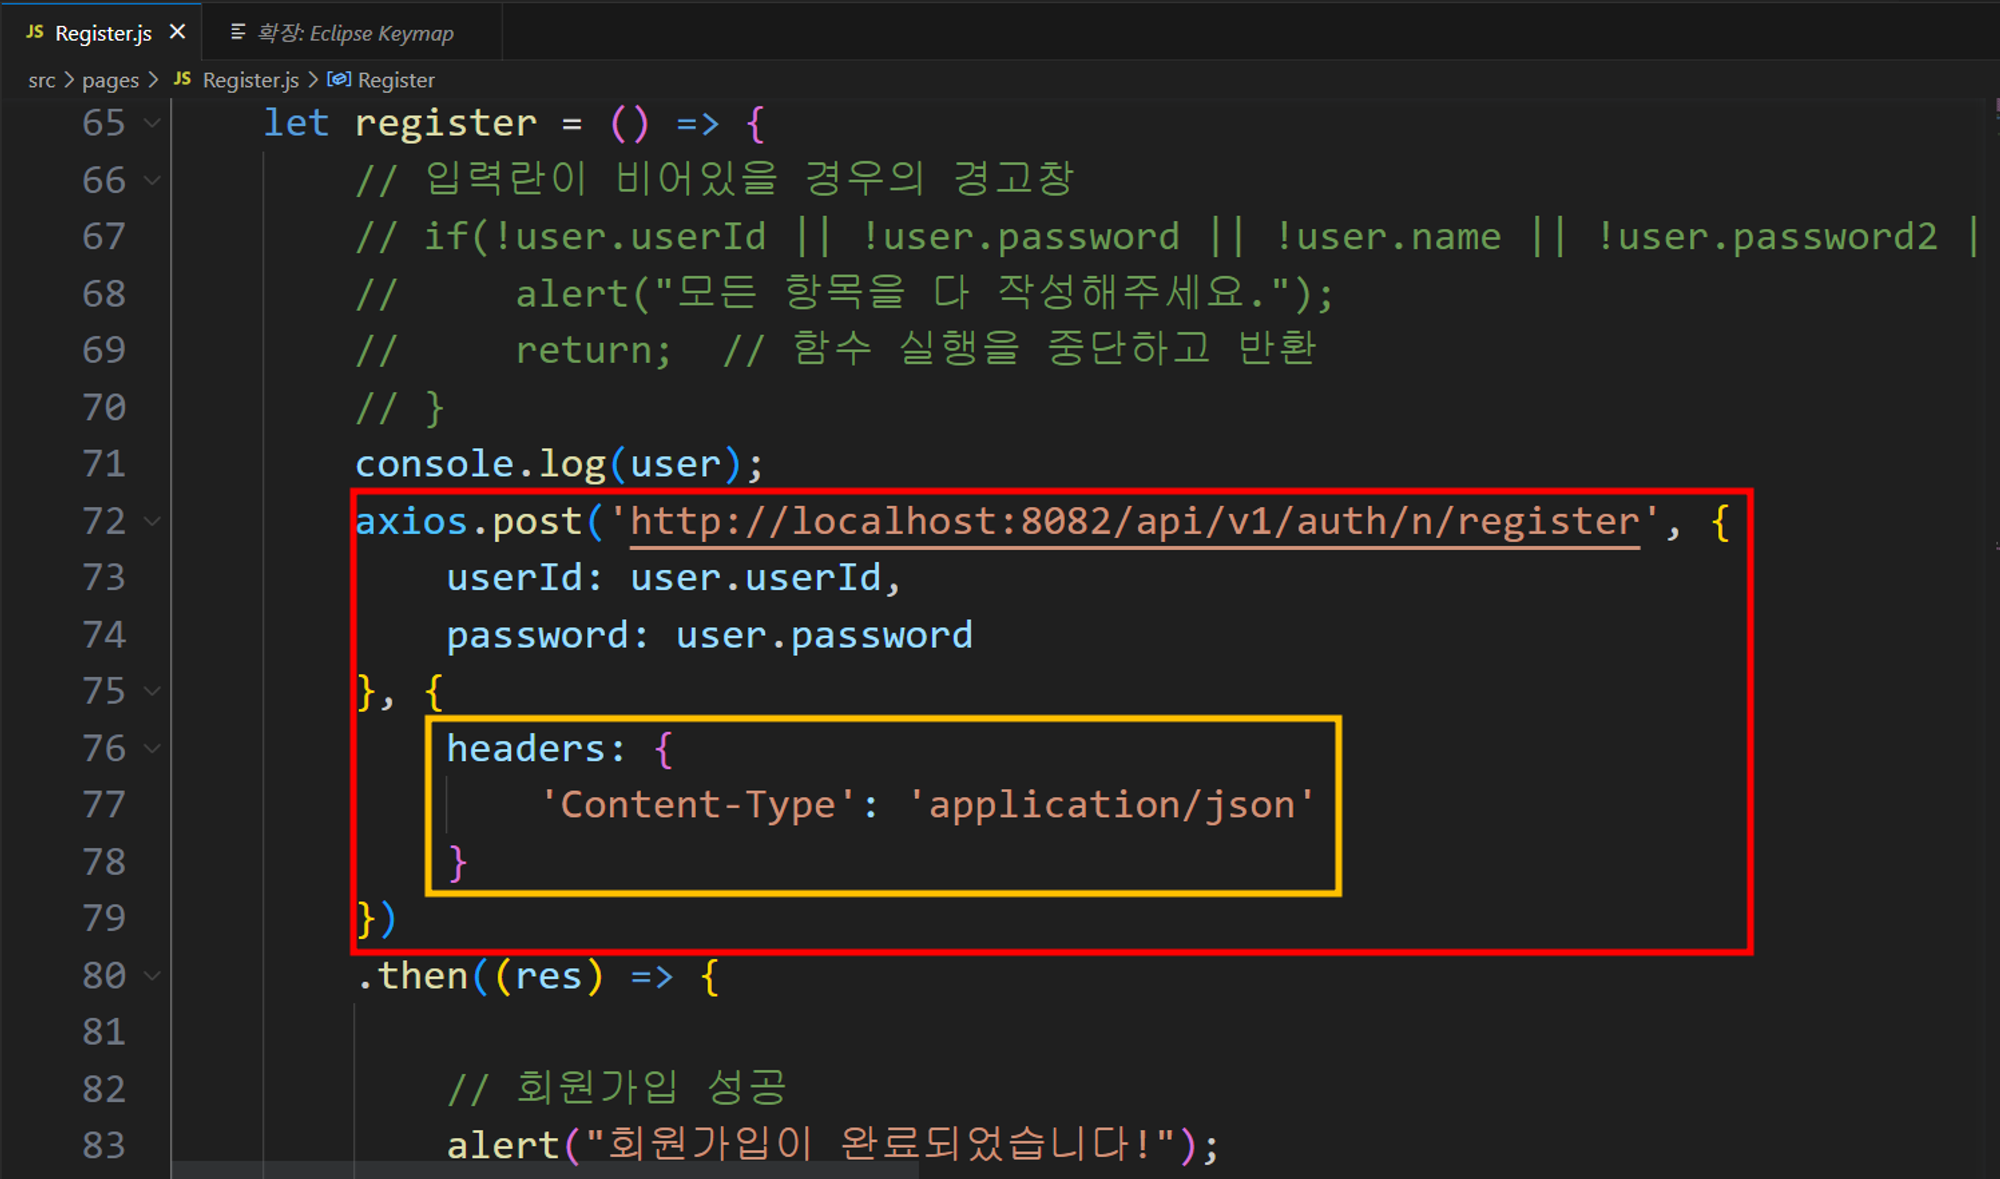Image resolution: width=2000 pixels, height=1179 pixels.
Task: Click the JS icon on Register.js tab
Action: tap(35, 32)
